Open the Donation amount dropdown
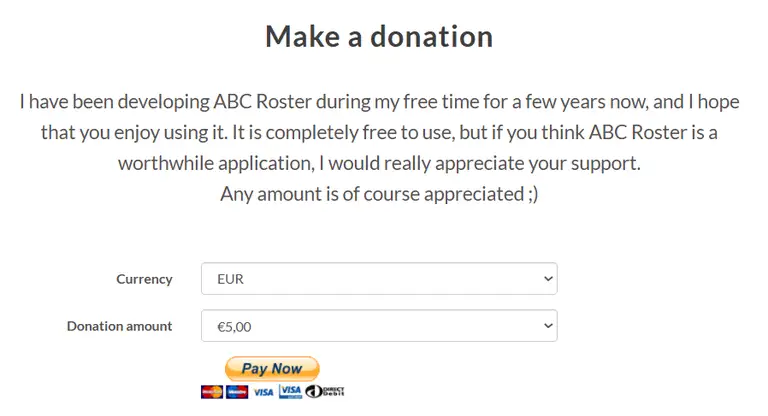768x416 pixels. tap(378, 326)
